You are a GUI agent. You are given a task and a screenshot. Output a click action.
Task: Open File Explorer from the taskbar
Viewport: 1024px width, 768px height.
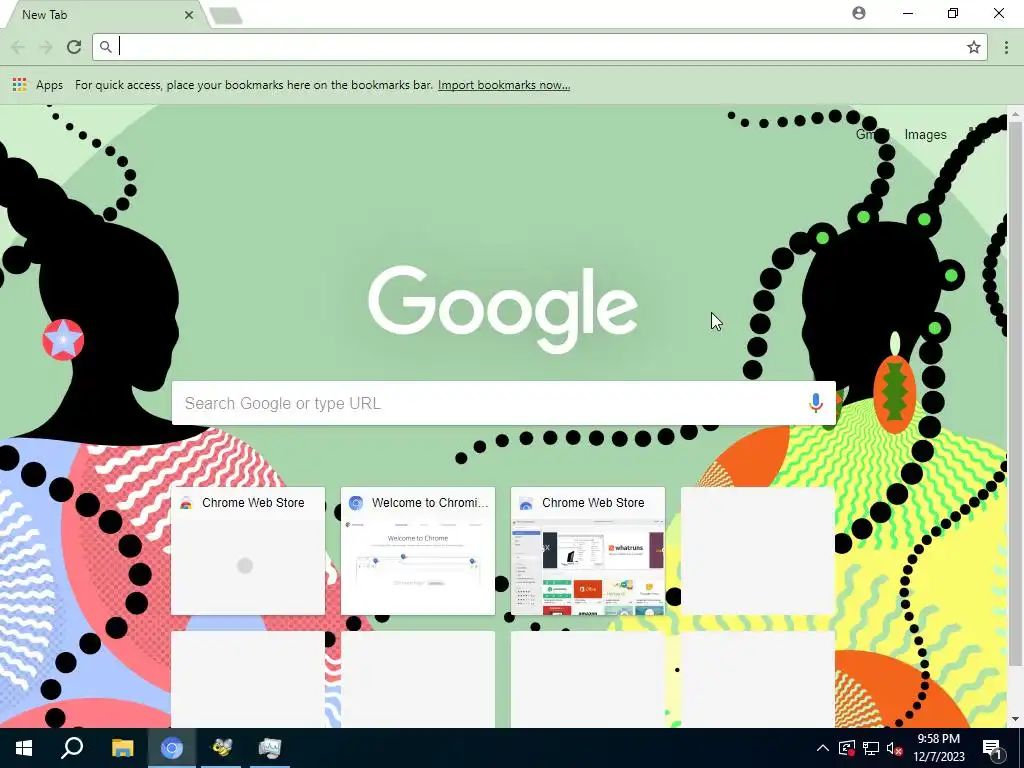[x=122, y=748]
